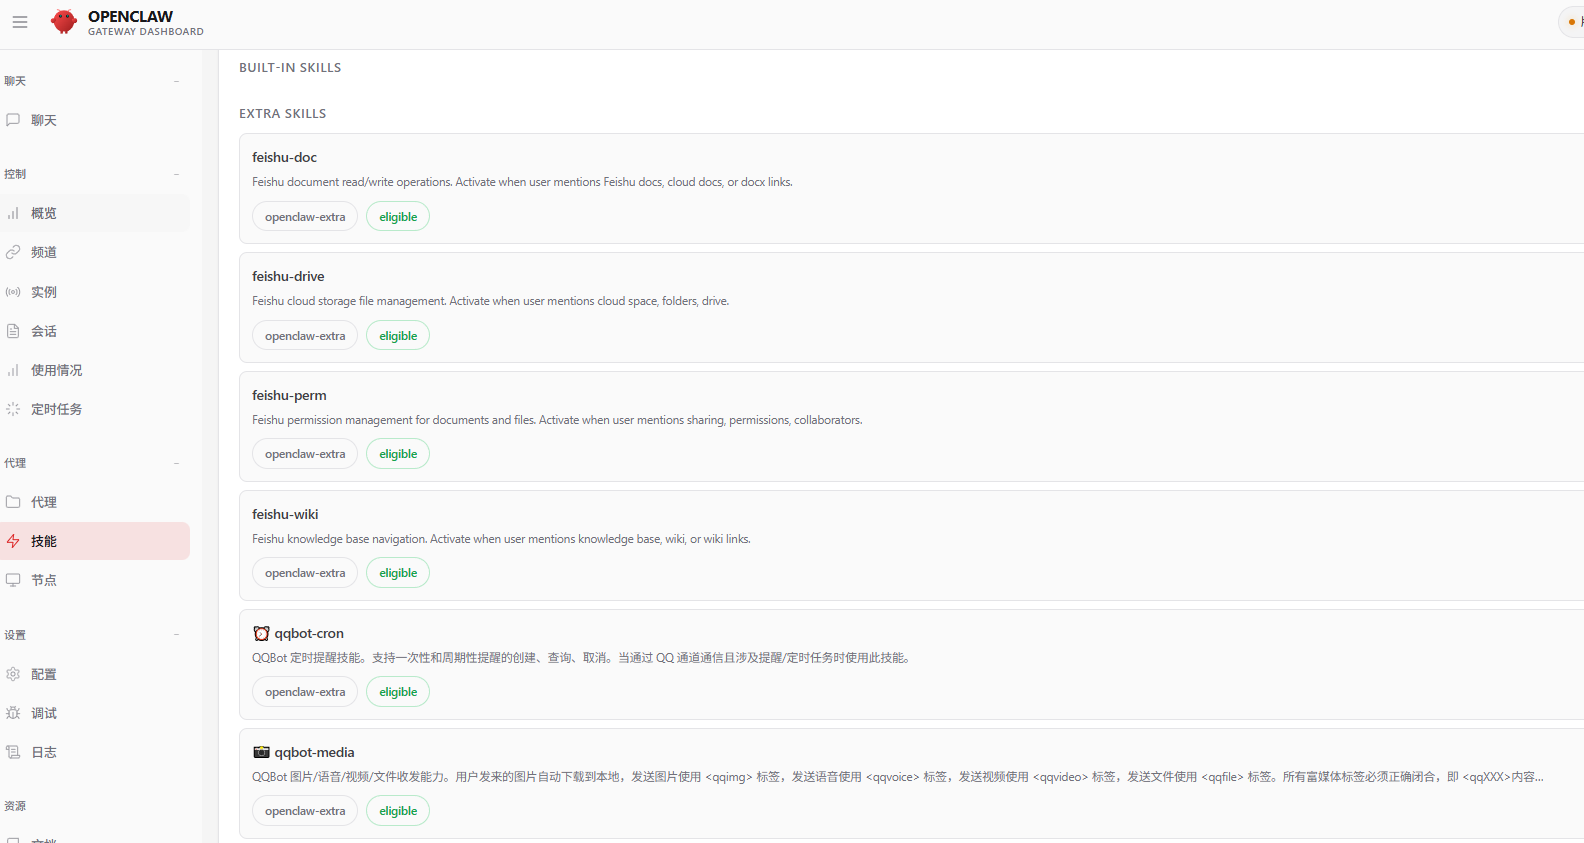Select the feishu-wiki skill title

(285, 514)
